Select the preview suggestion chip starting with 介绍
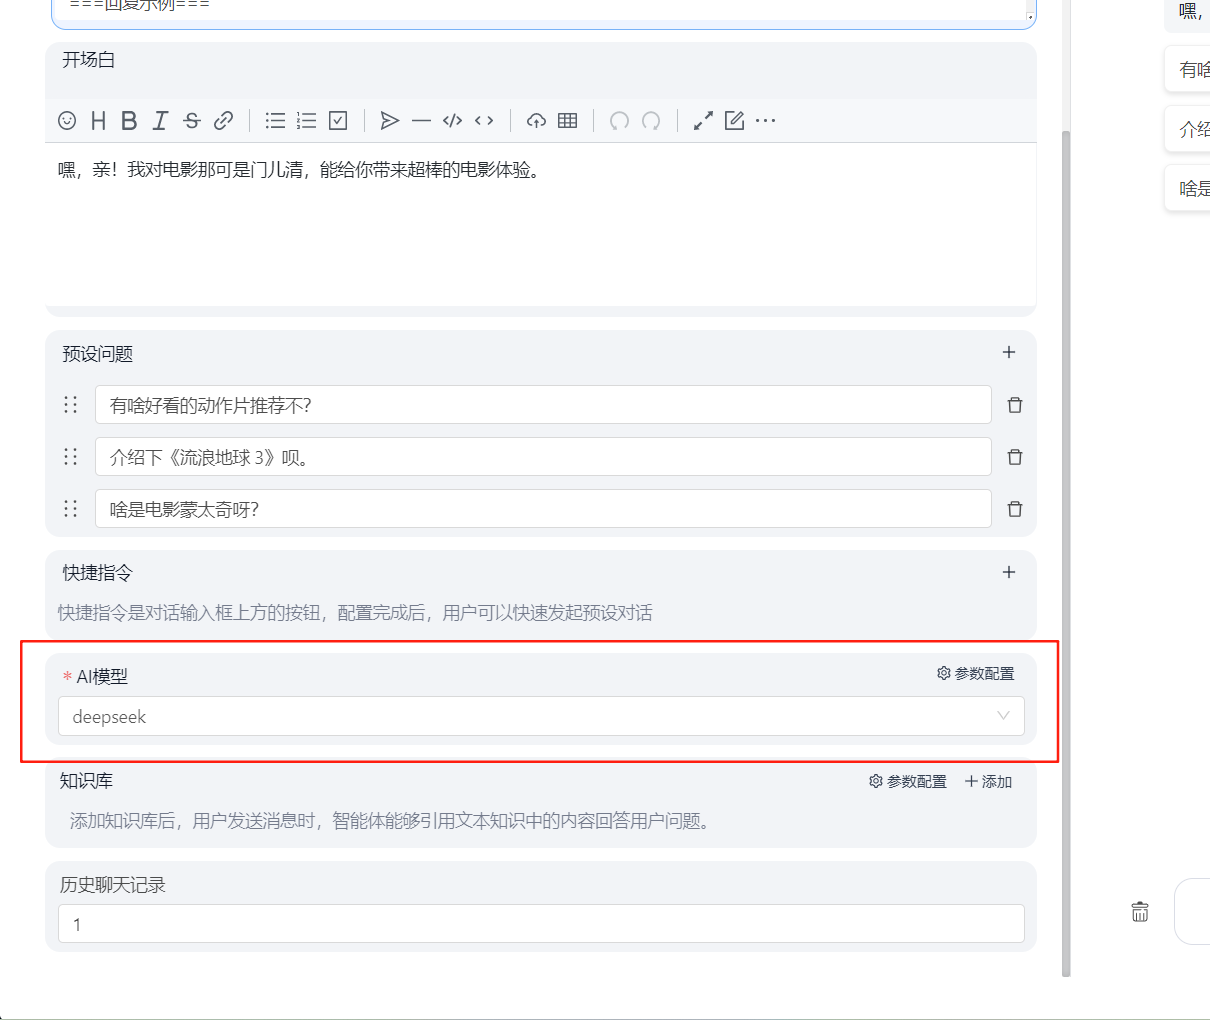Viewport: 1210px width, 1020px height. coord(1188,129)
